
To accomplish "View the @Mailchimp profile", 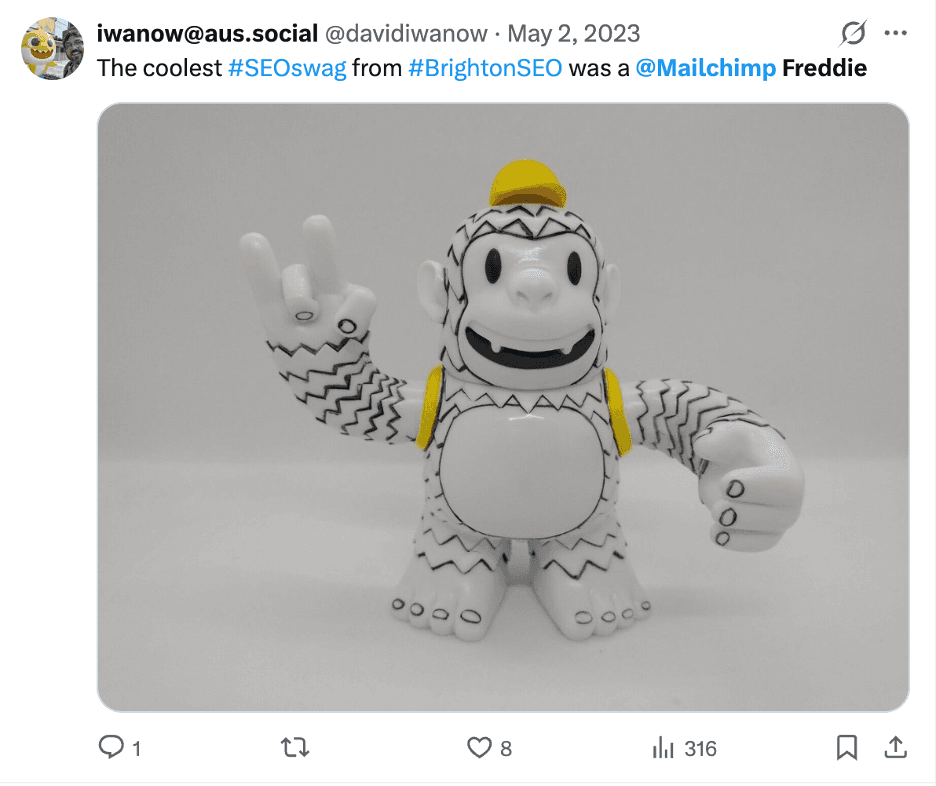I will pos(706,68).
